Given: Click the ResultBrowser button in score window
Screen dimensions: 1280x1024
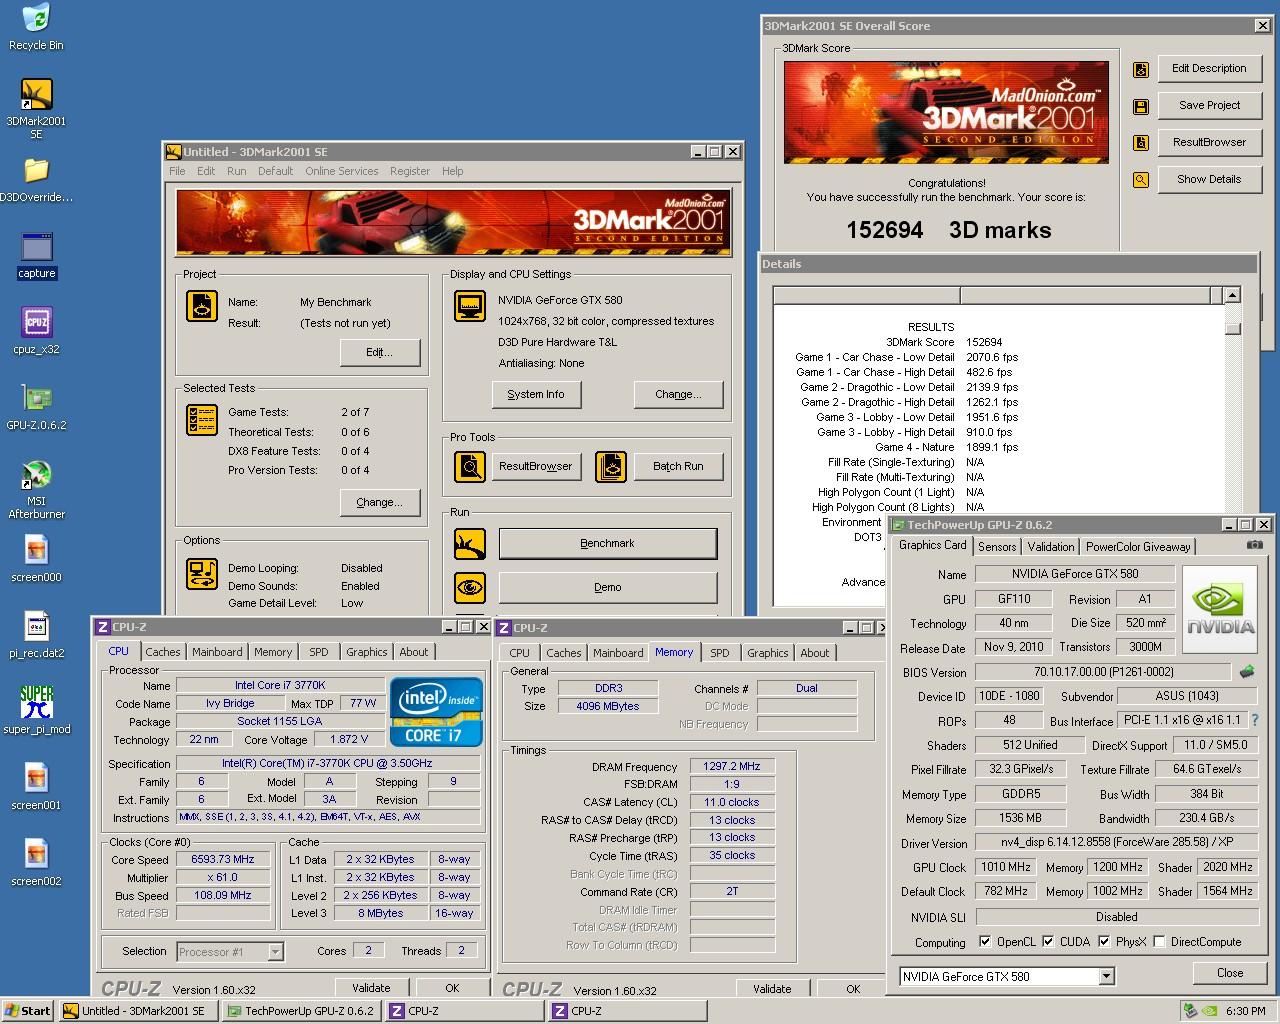Looking at the screenshot, I should (1209, 142).
